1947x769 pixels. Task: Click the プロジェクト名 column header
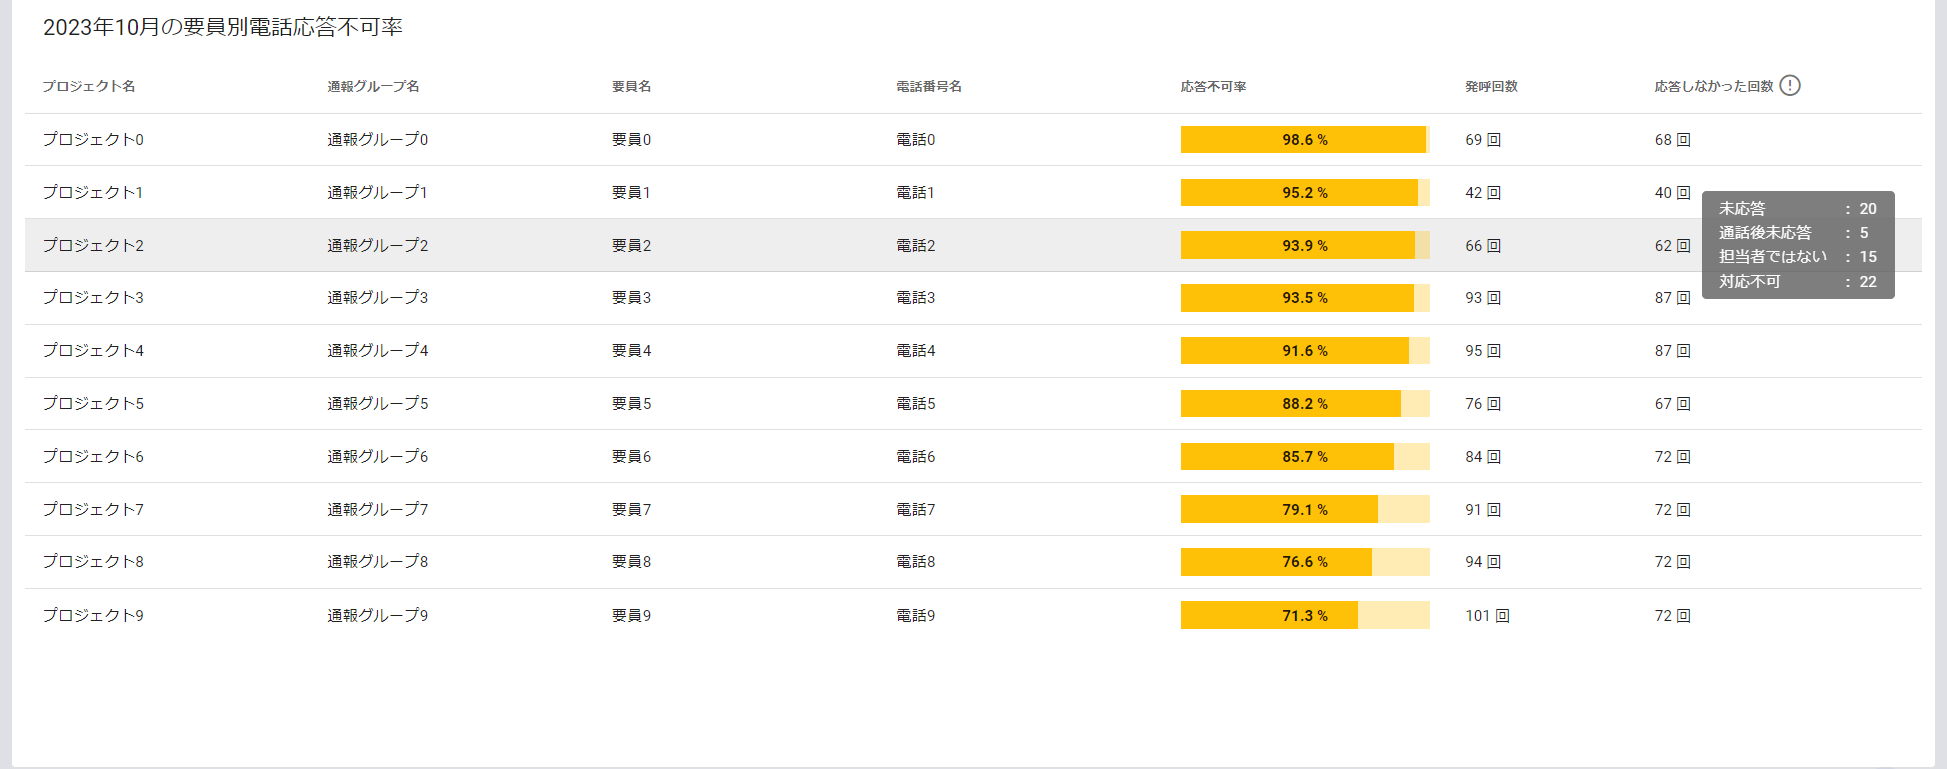coord(89,87)
